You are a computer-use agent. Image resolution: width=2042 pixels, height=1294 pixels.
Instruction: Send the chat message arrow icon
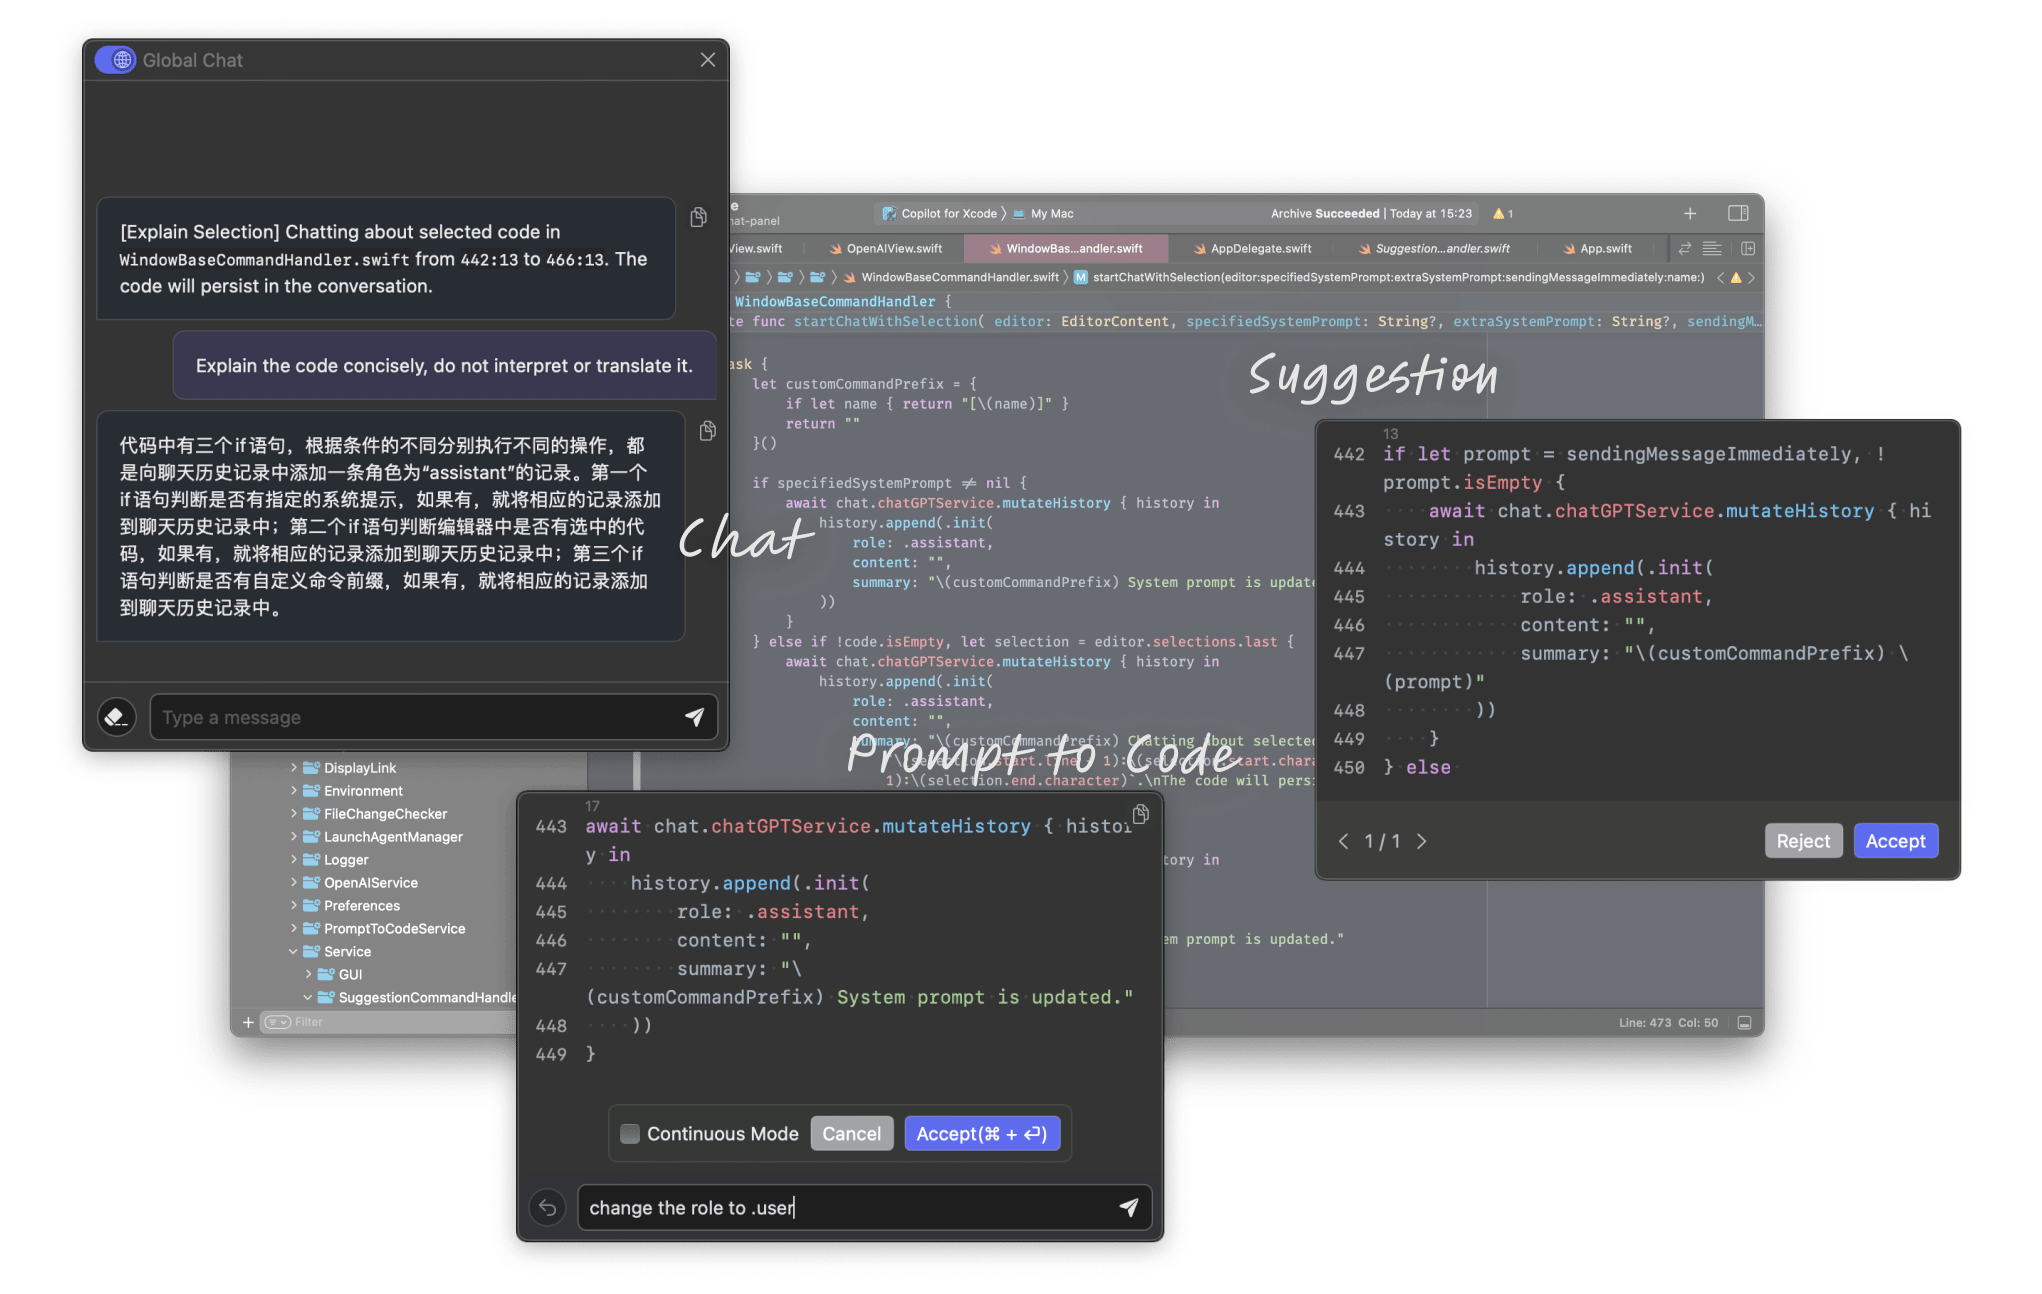click(694, 717)
